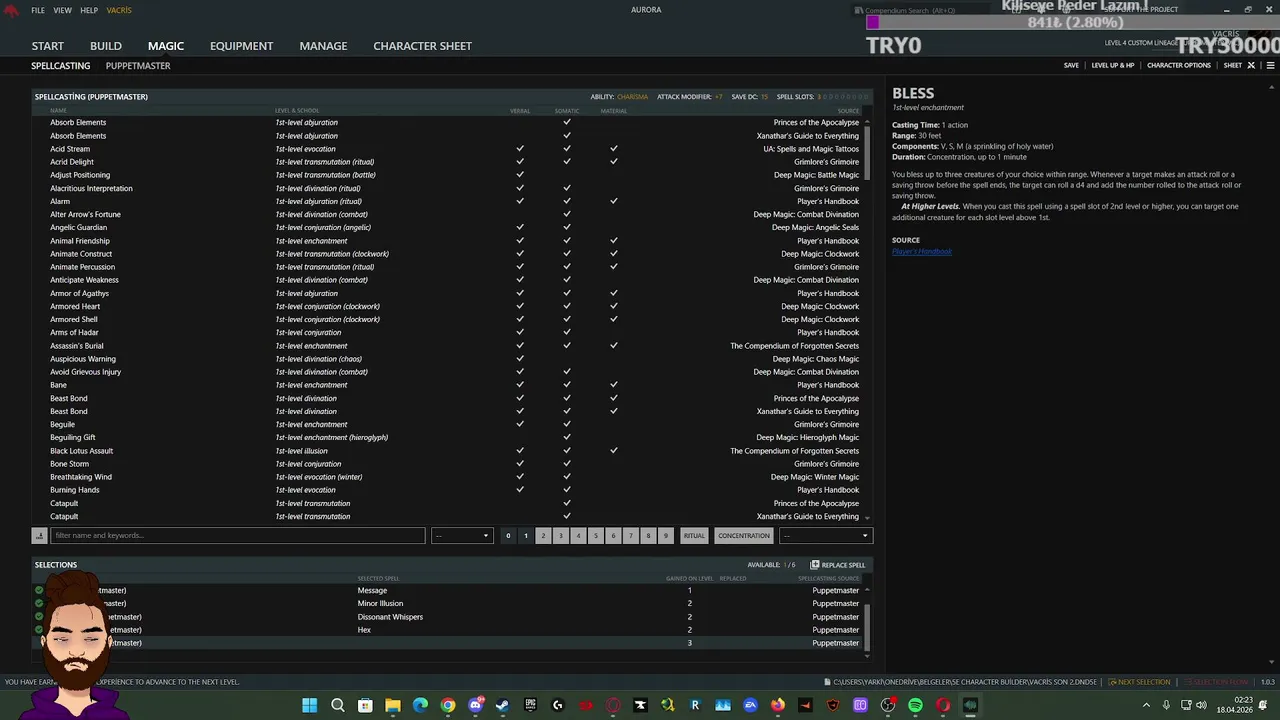The width and height of the screenshot is (1280, 720).
Task: Select the Dissonant Whispers selection row
Action: (449, 617)
